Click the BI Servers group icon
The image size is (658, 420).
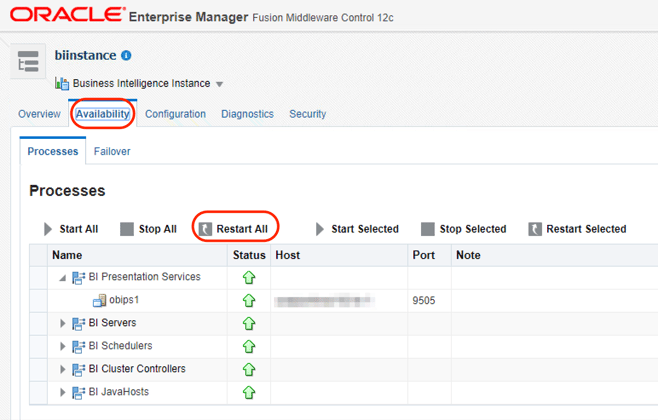click(78, 323)
